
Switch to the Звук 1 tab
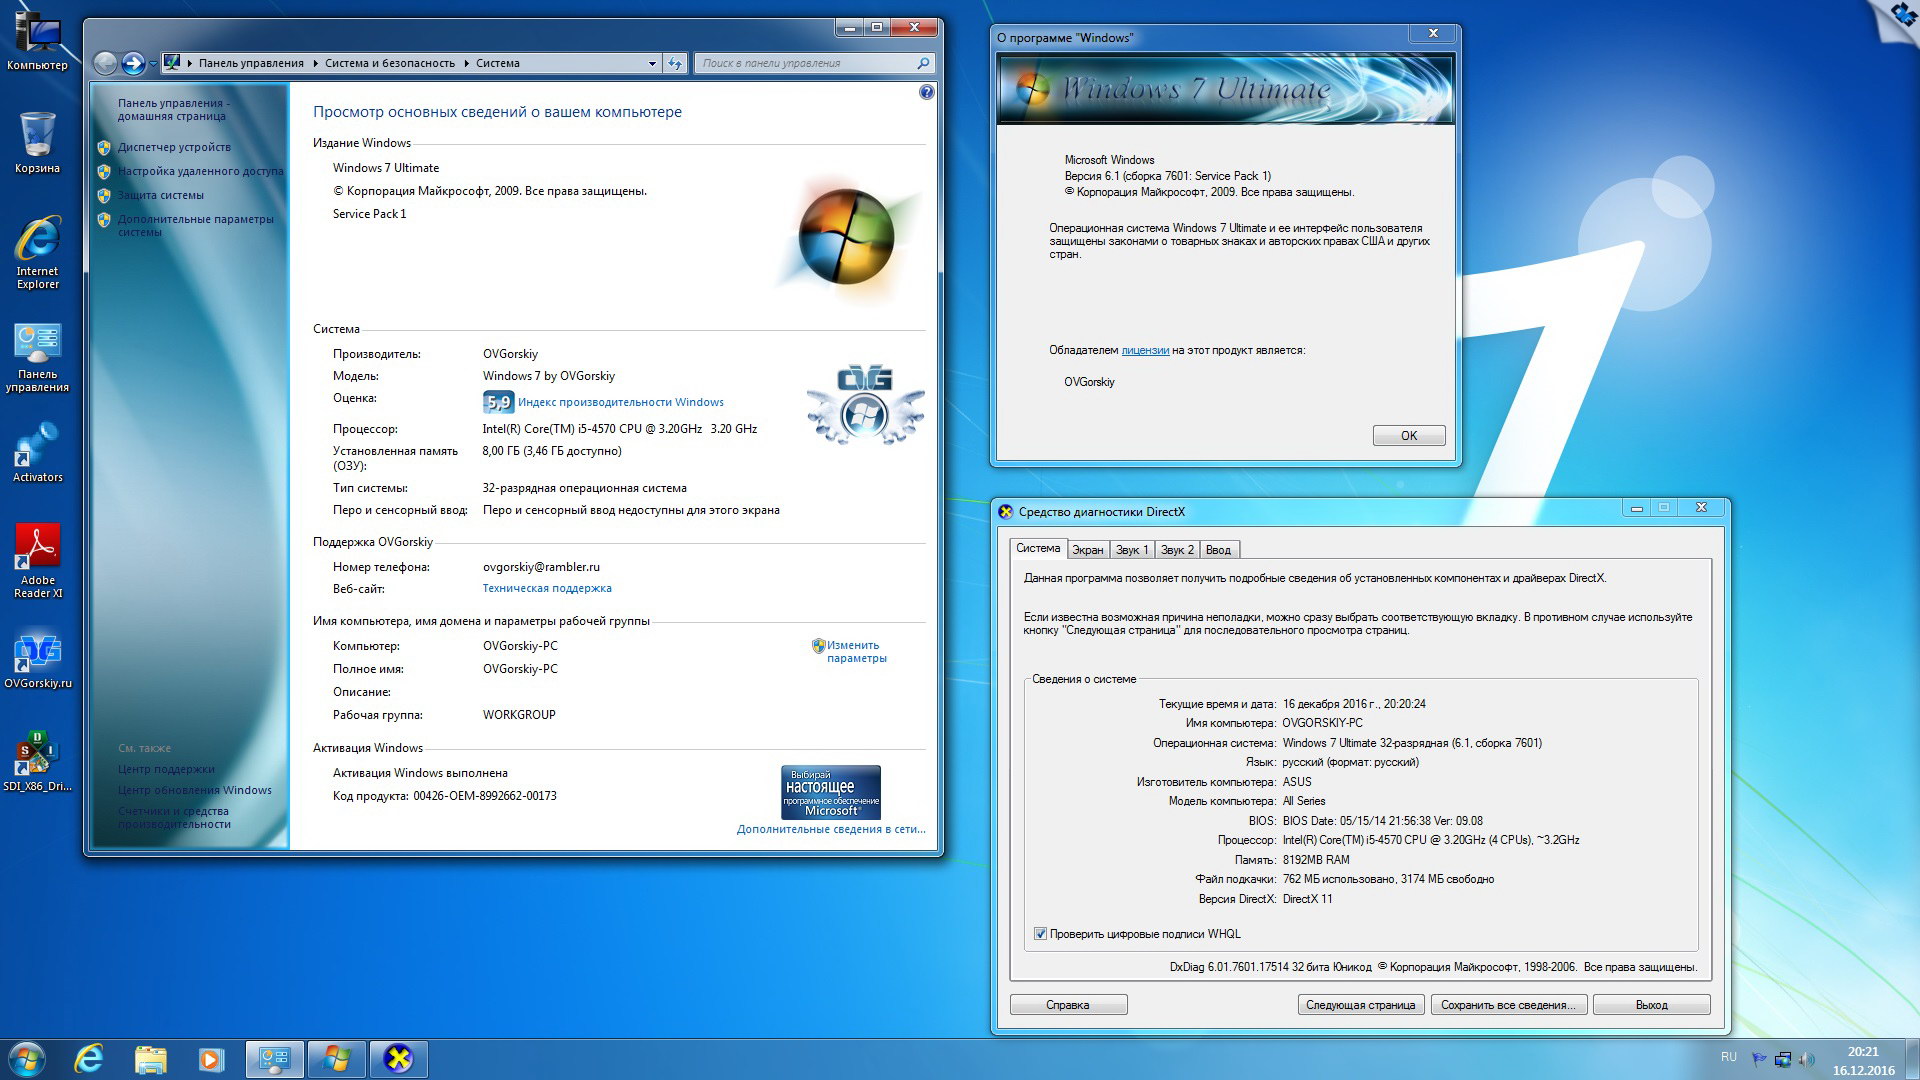pyautogui.click(x=1132, y=550)
